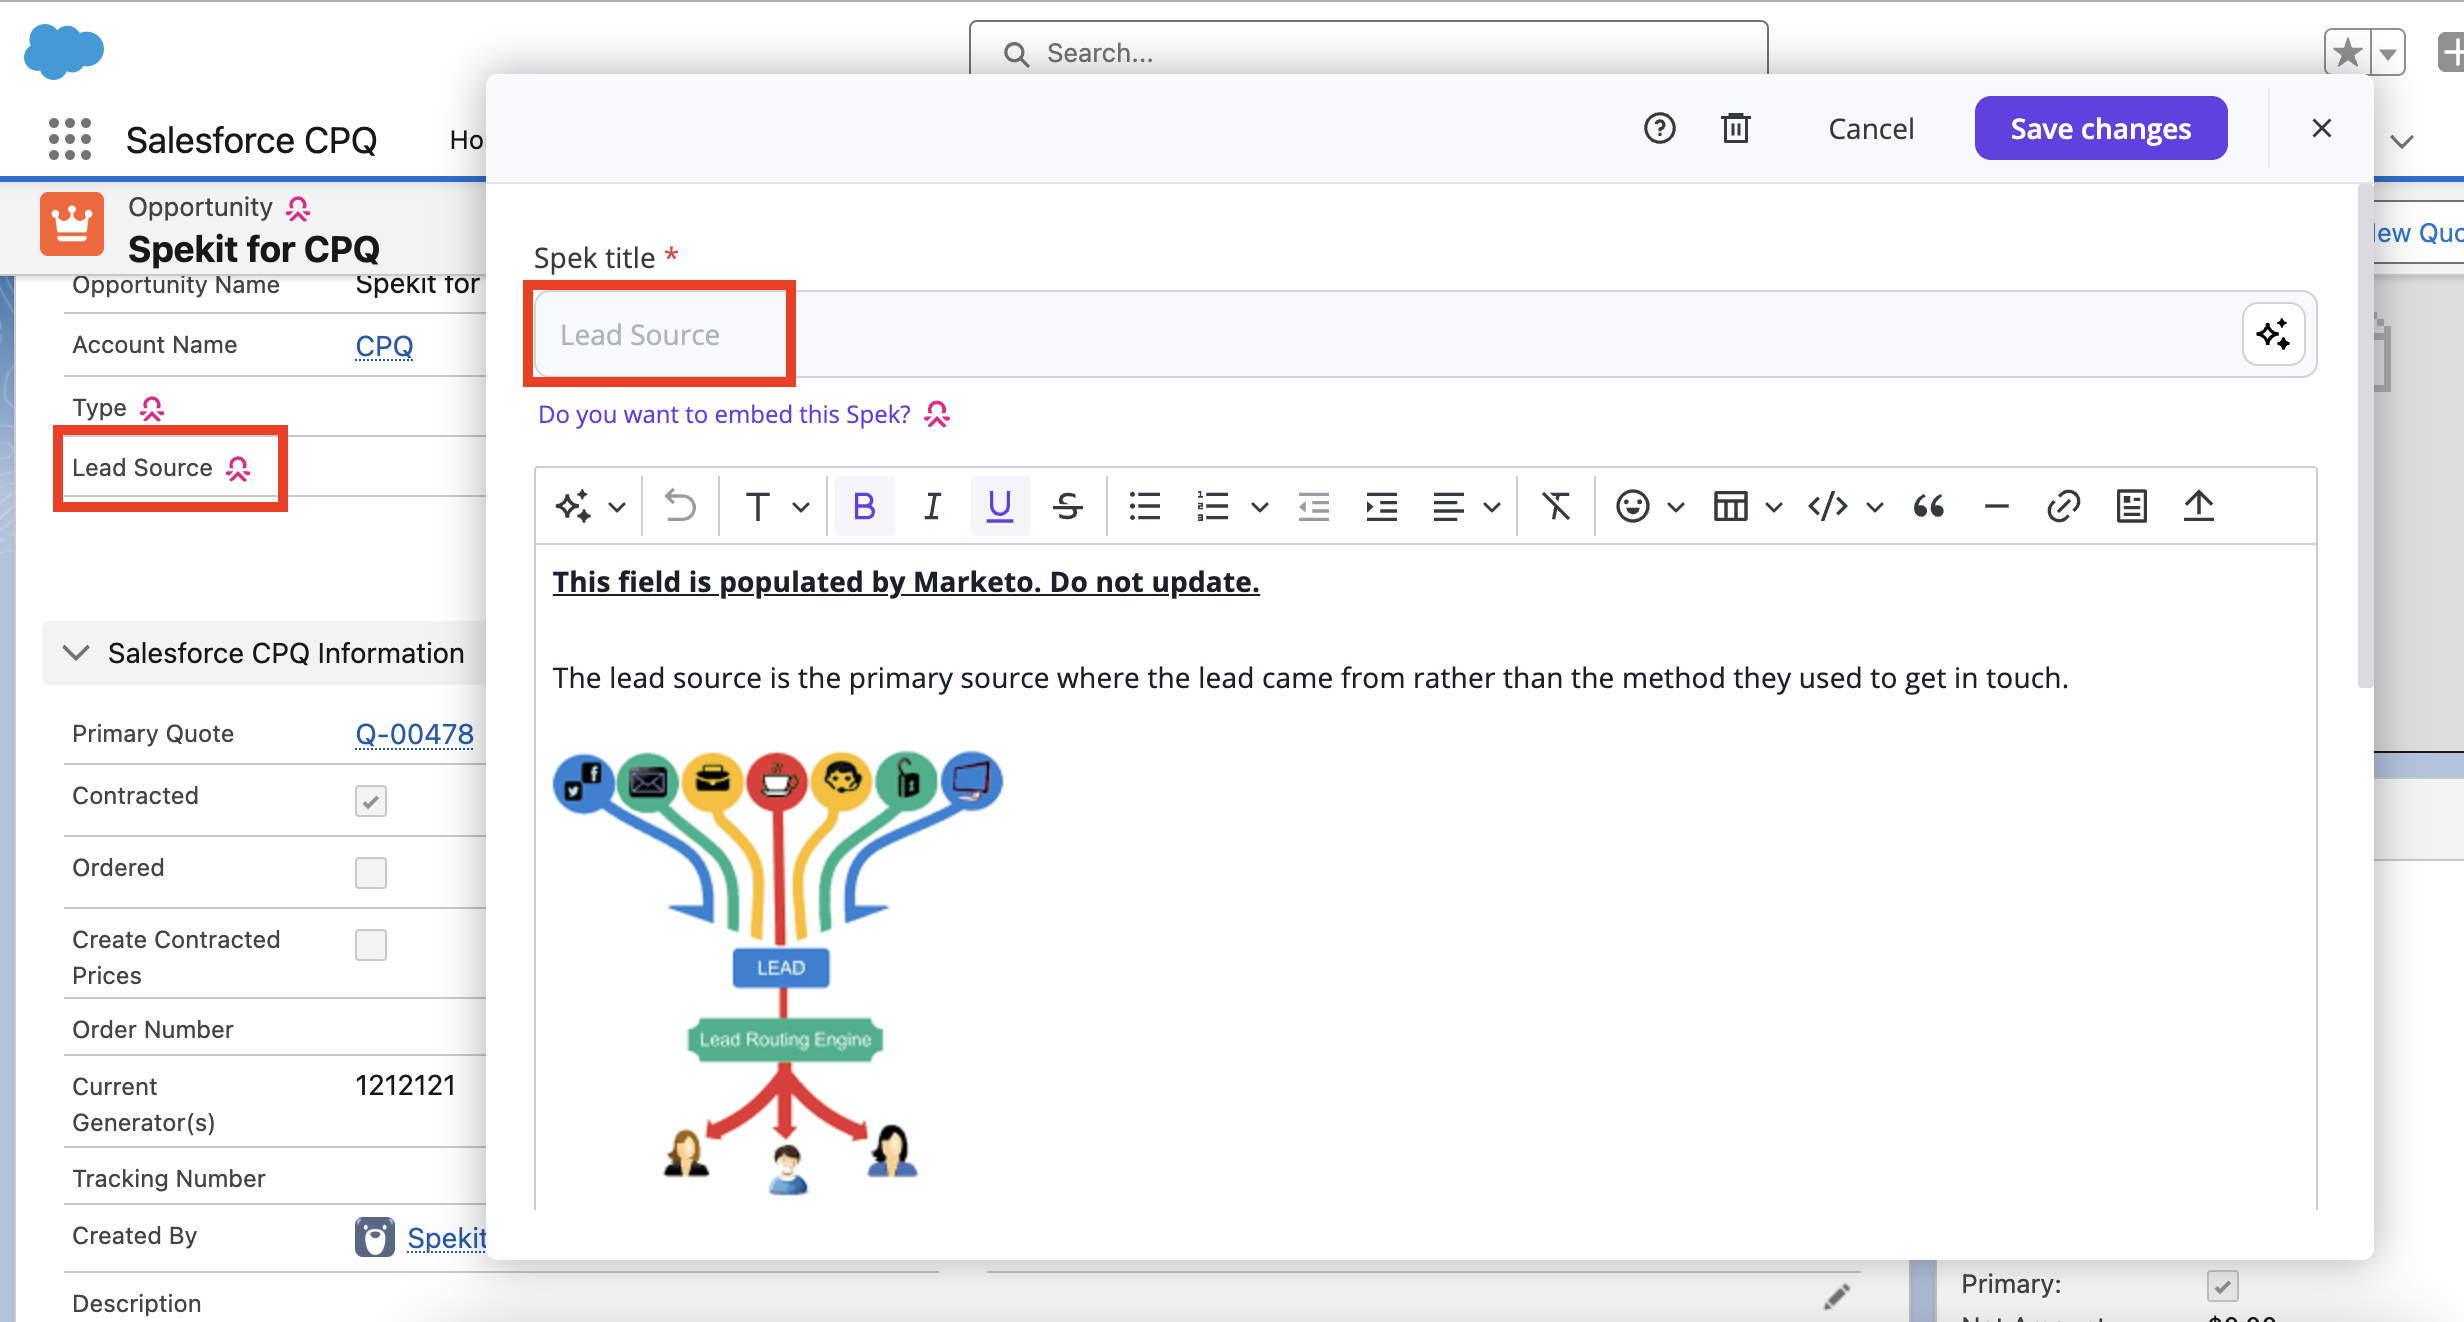The height and width of the screenshot is (1322, 2464).
Task: Delete the Spek with trash icon
Action: [x=1736, y=128]
